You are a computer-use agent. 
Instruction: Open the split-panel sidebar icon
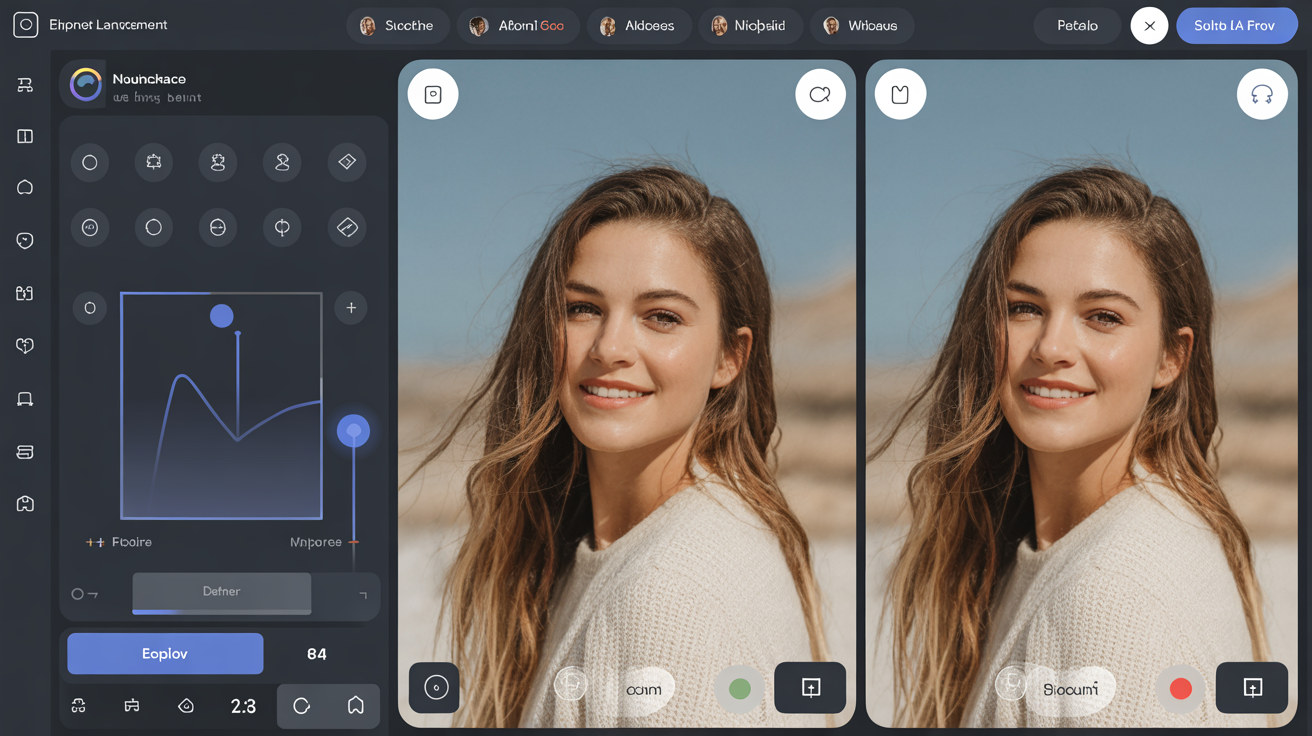(x=25, y=136)
